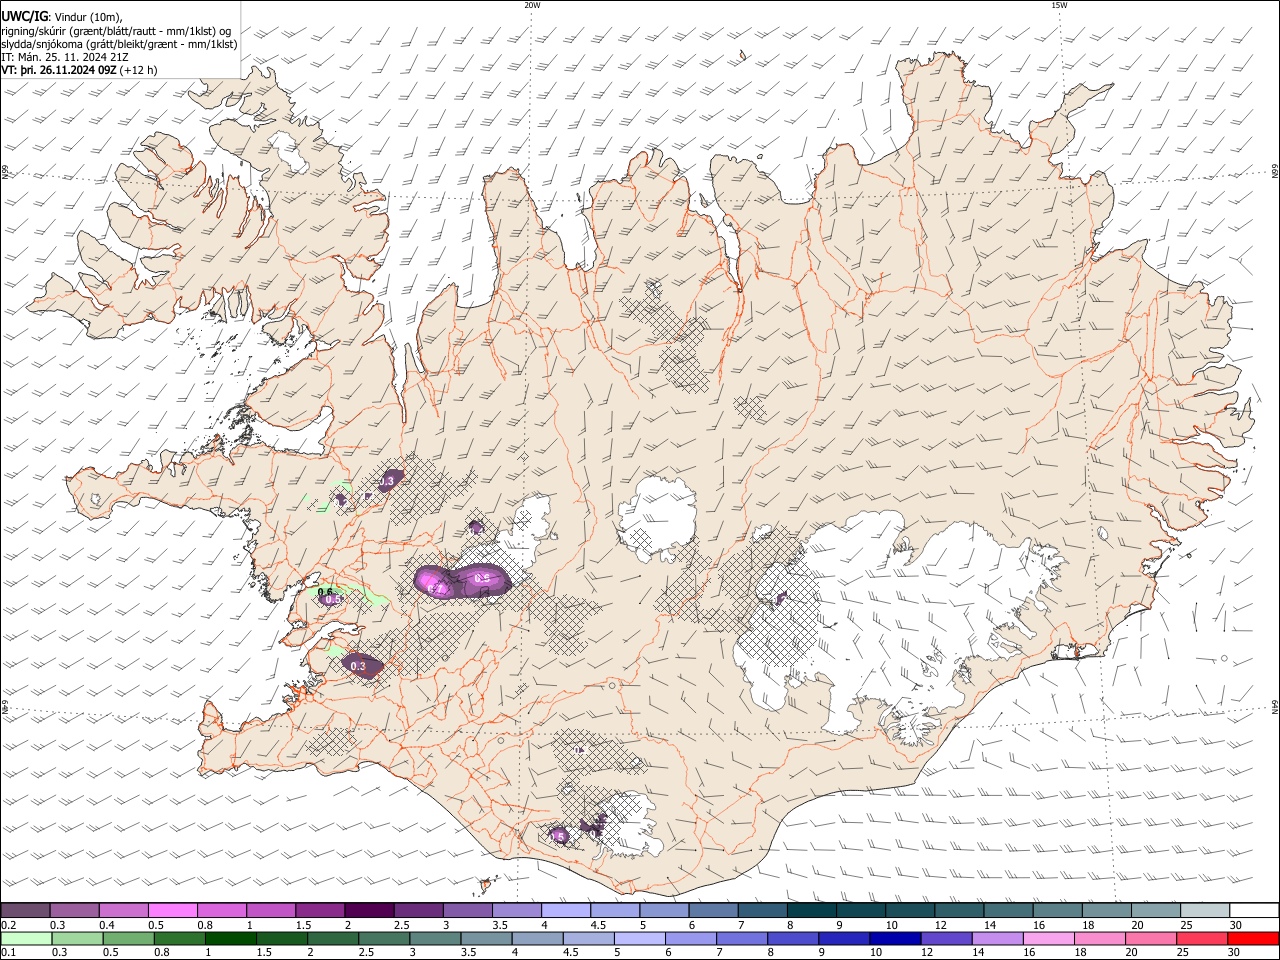Click the '2.5' value on the snow scale
Screen dimensions: 1280x960
(401, 925)
